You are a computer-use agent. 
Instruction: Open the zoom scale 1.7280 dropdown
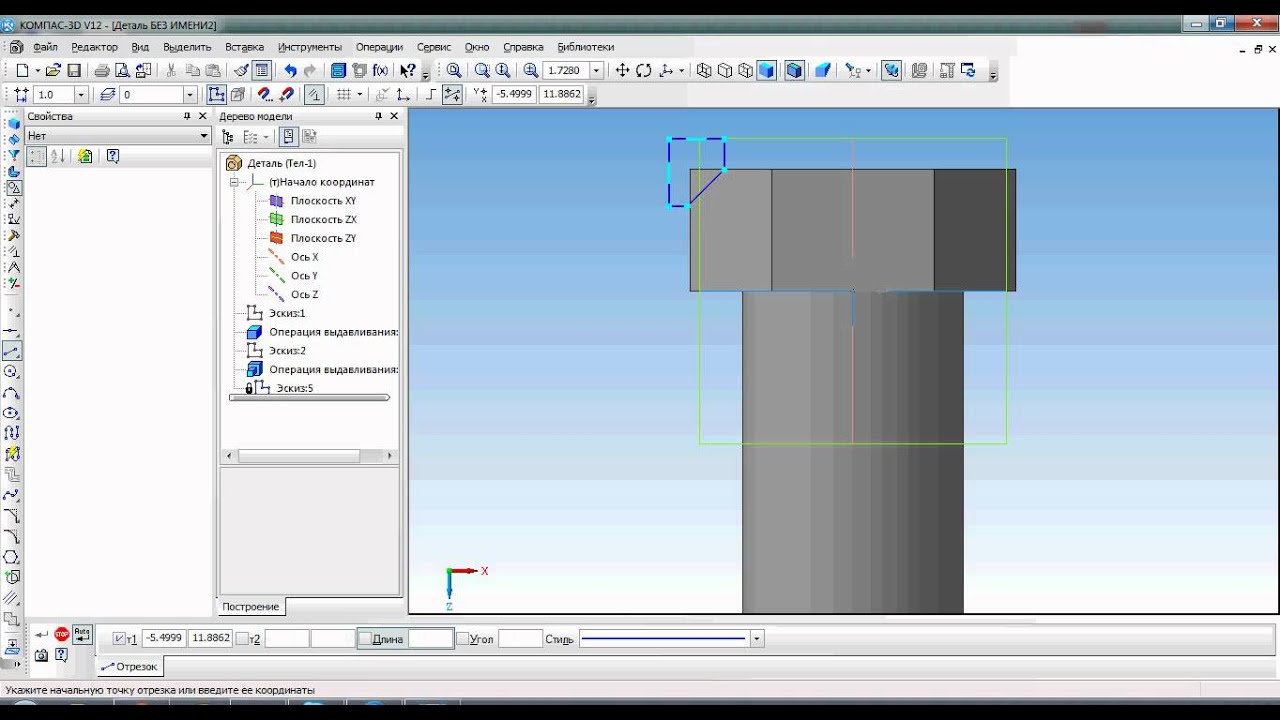[x=597, y=70]
